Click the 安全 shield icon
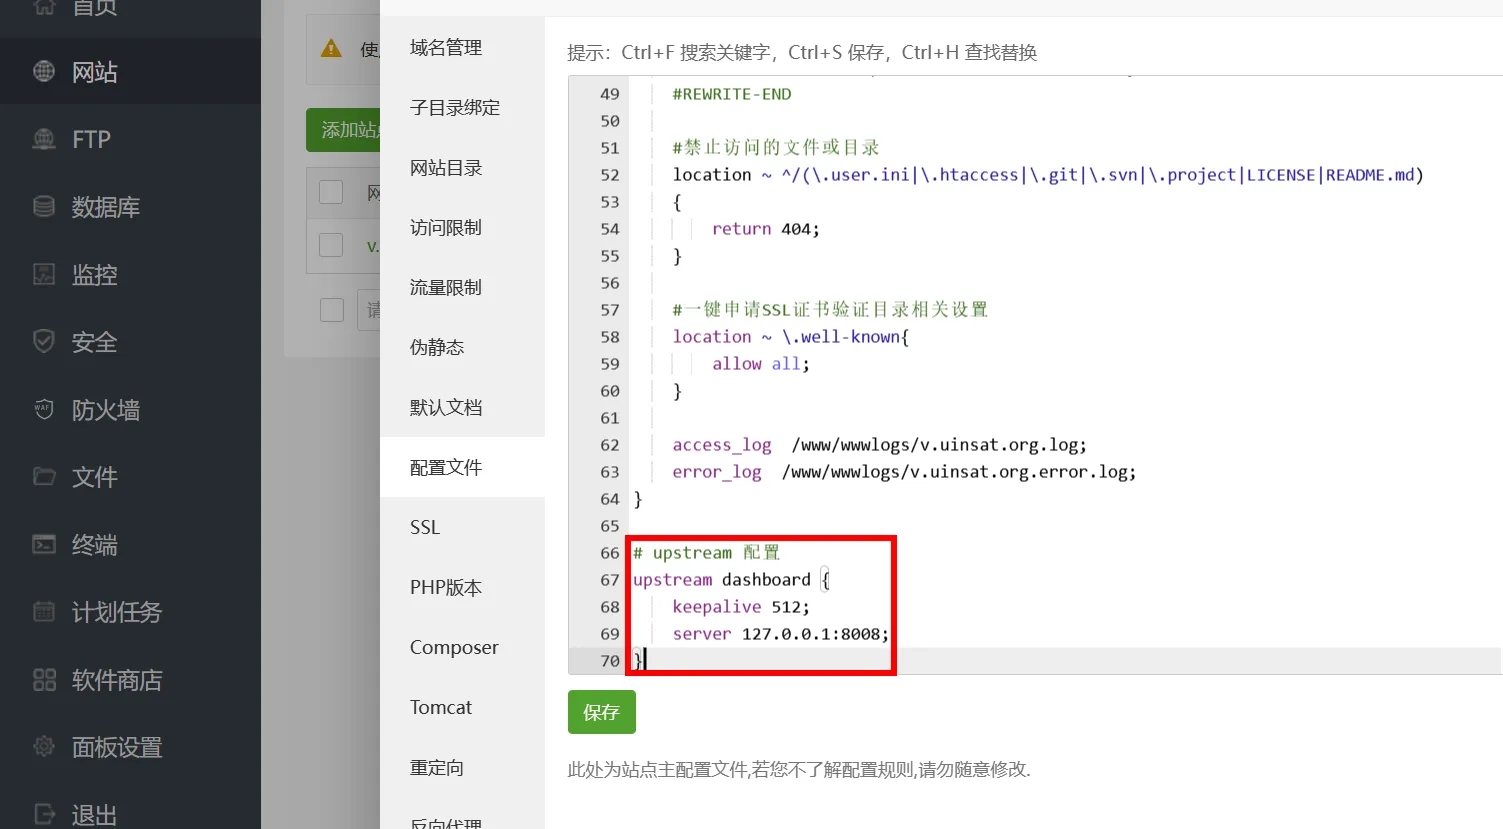Viewport: 1503px width, 829px height. coord(44,342)
